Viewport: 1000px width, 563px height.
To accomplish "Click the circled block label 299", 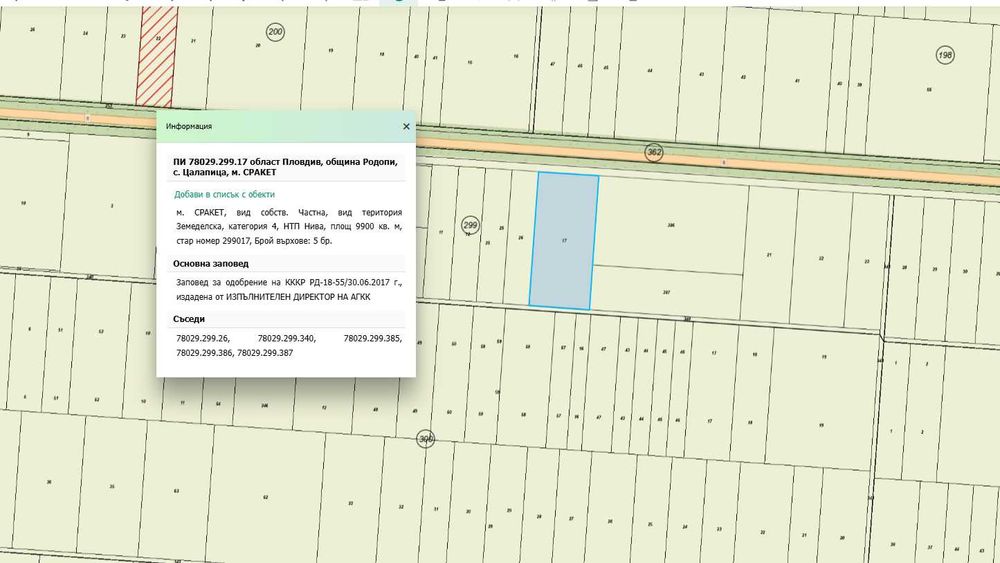I will pyautogui.click(x=470, y=224).
